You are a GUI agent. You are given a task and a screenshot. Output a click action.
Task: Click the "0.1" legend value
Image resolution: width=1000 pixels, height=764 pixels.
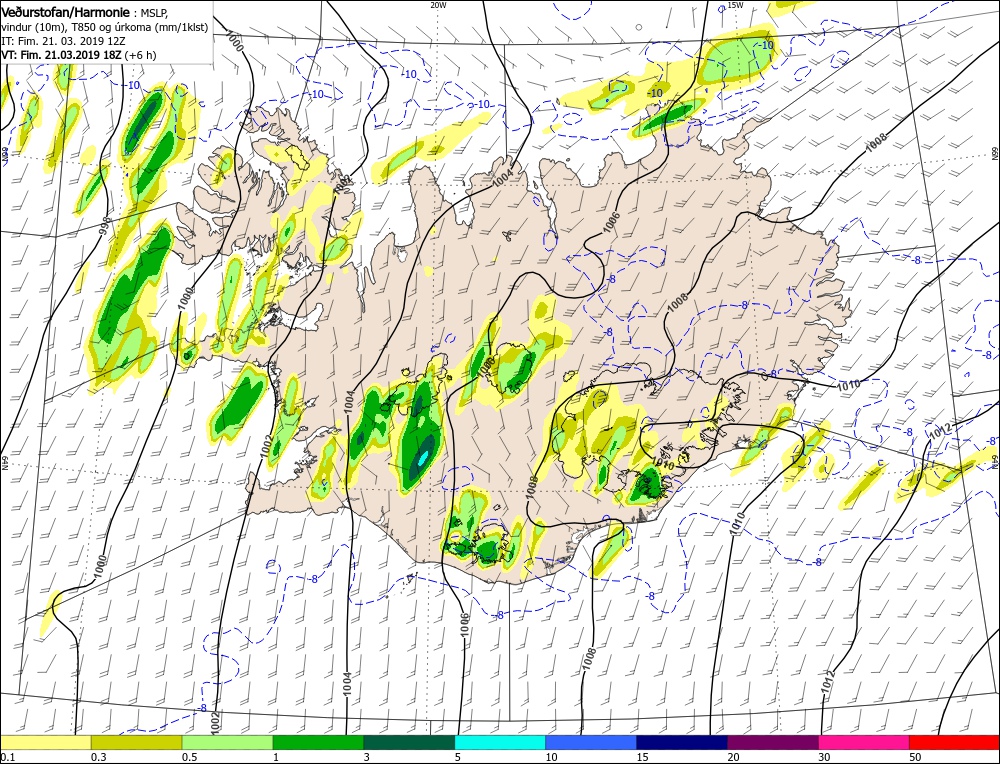click(6, 756)
